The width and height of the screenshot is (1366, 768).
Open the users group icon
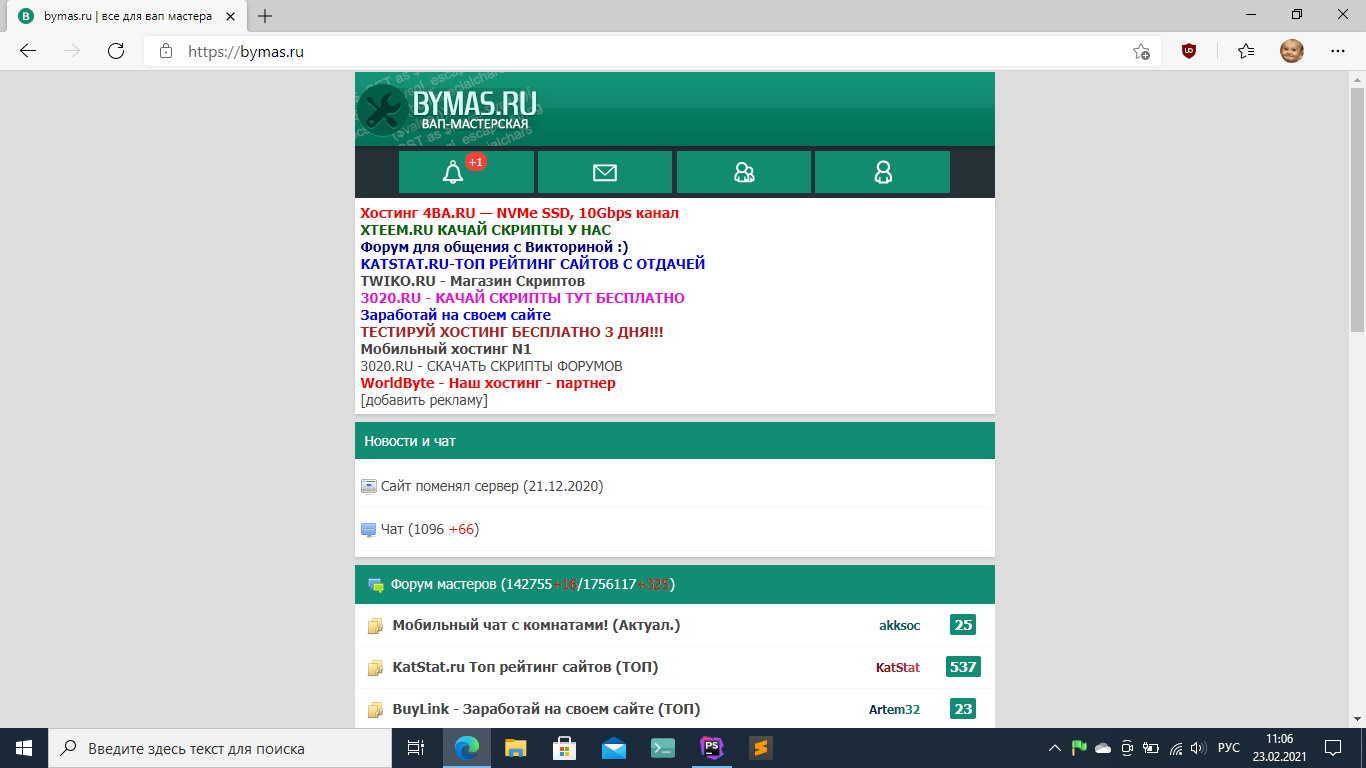(743, 172)
